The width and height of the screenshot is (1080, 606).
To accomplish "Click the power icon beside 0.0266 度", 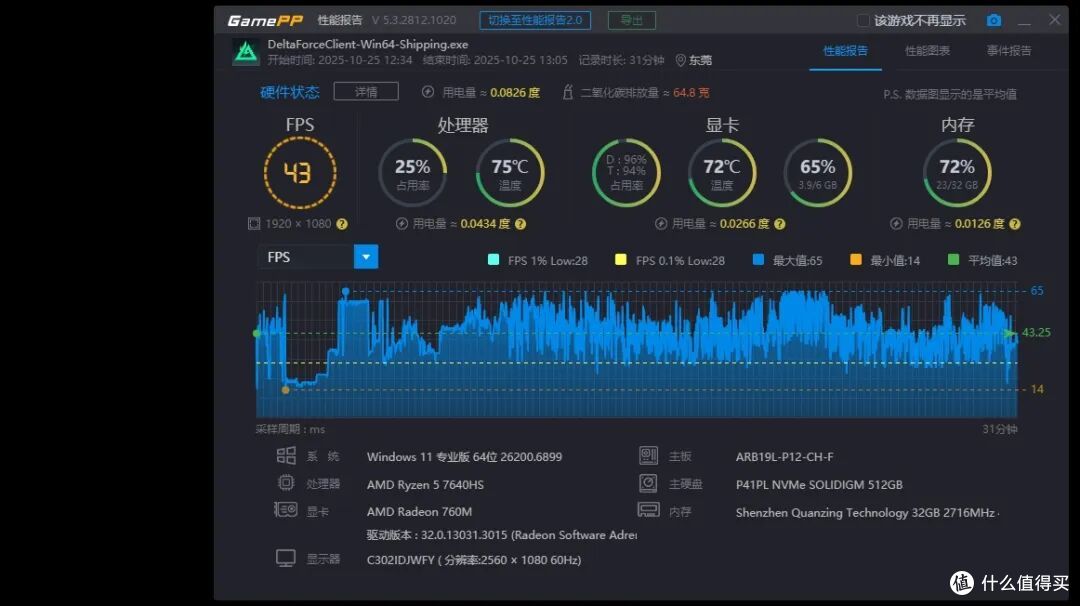I will click(661, 224).
